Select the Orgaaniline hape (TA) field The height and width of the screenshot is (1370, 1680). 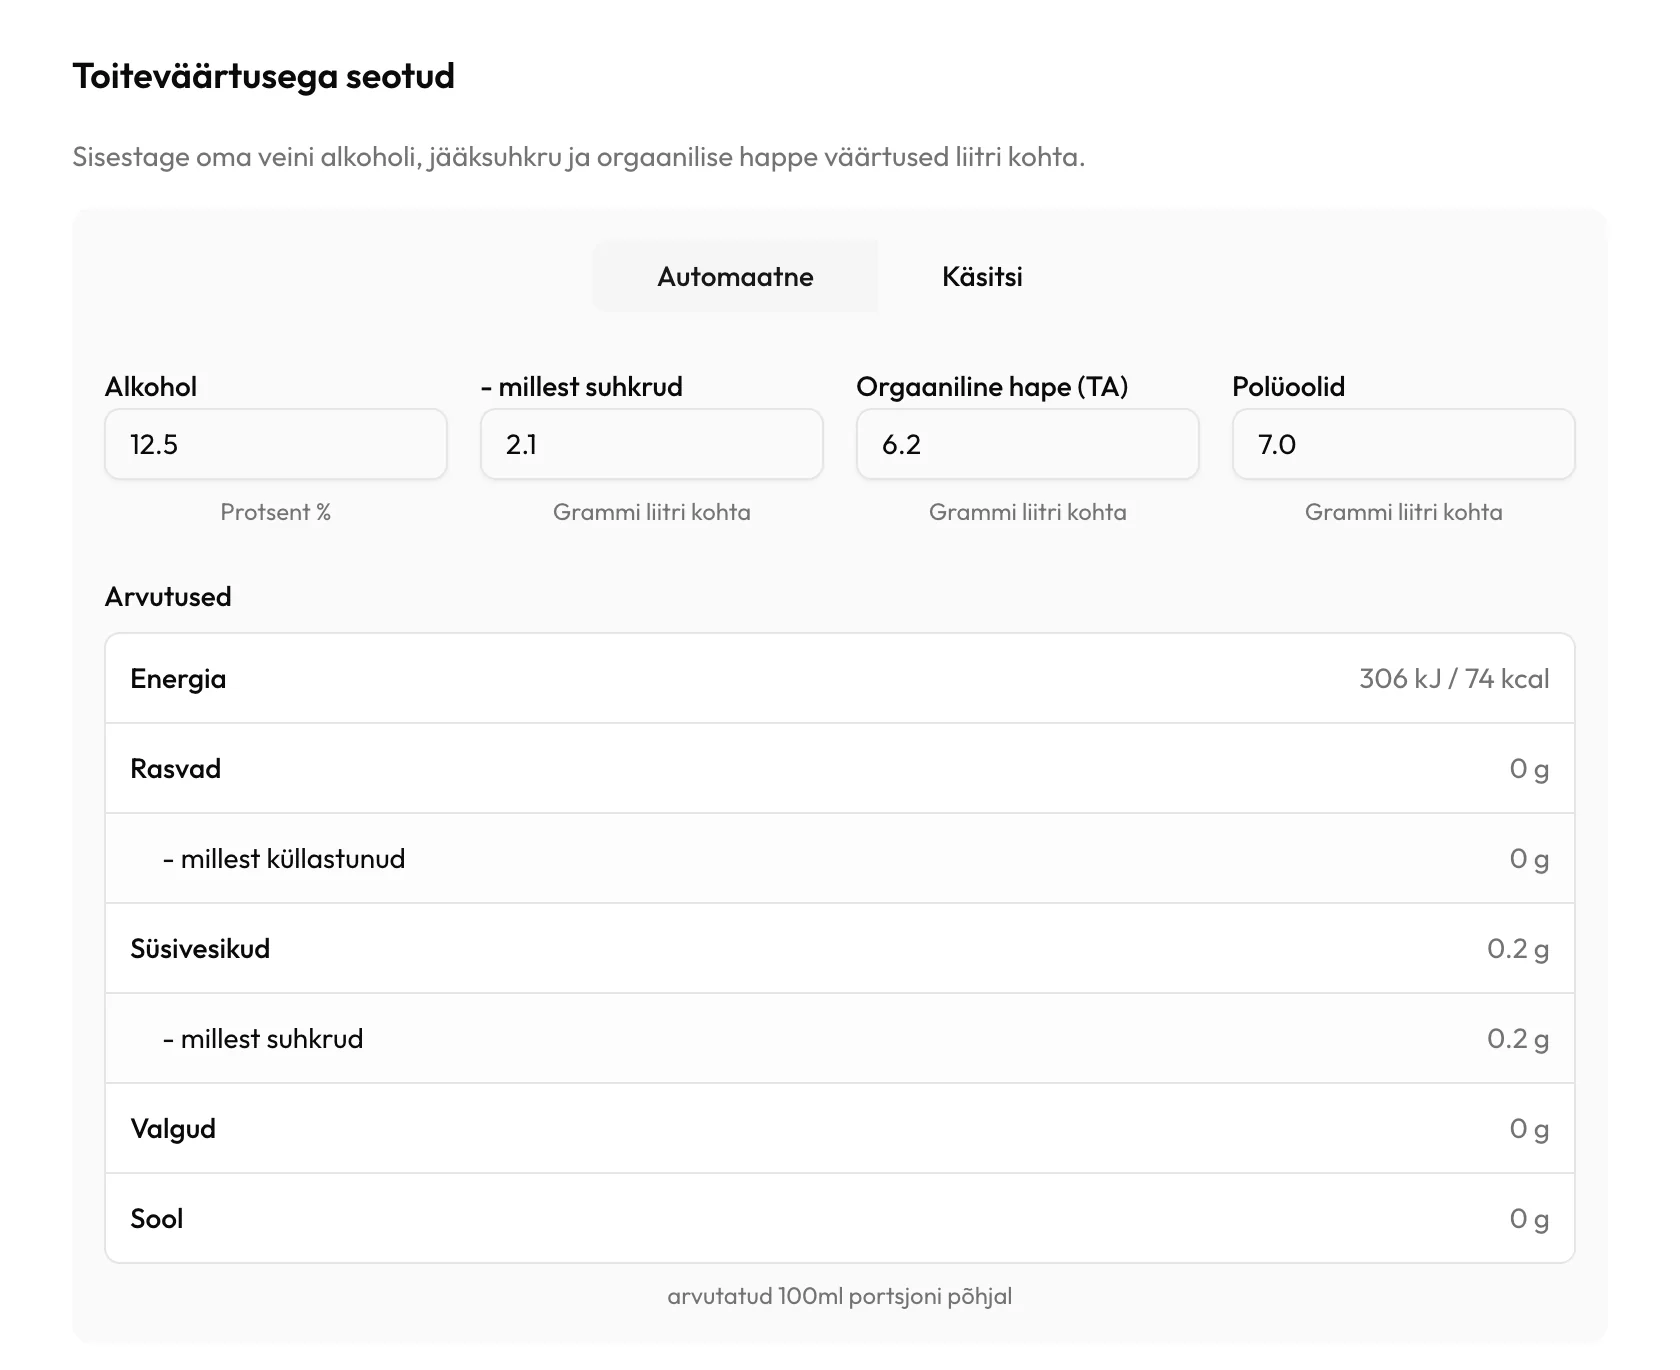[x=1028, y=444]
